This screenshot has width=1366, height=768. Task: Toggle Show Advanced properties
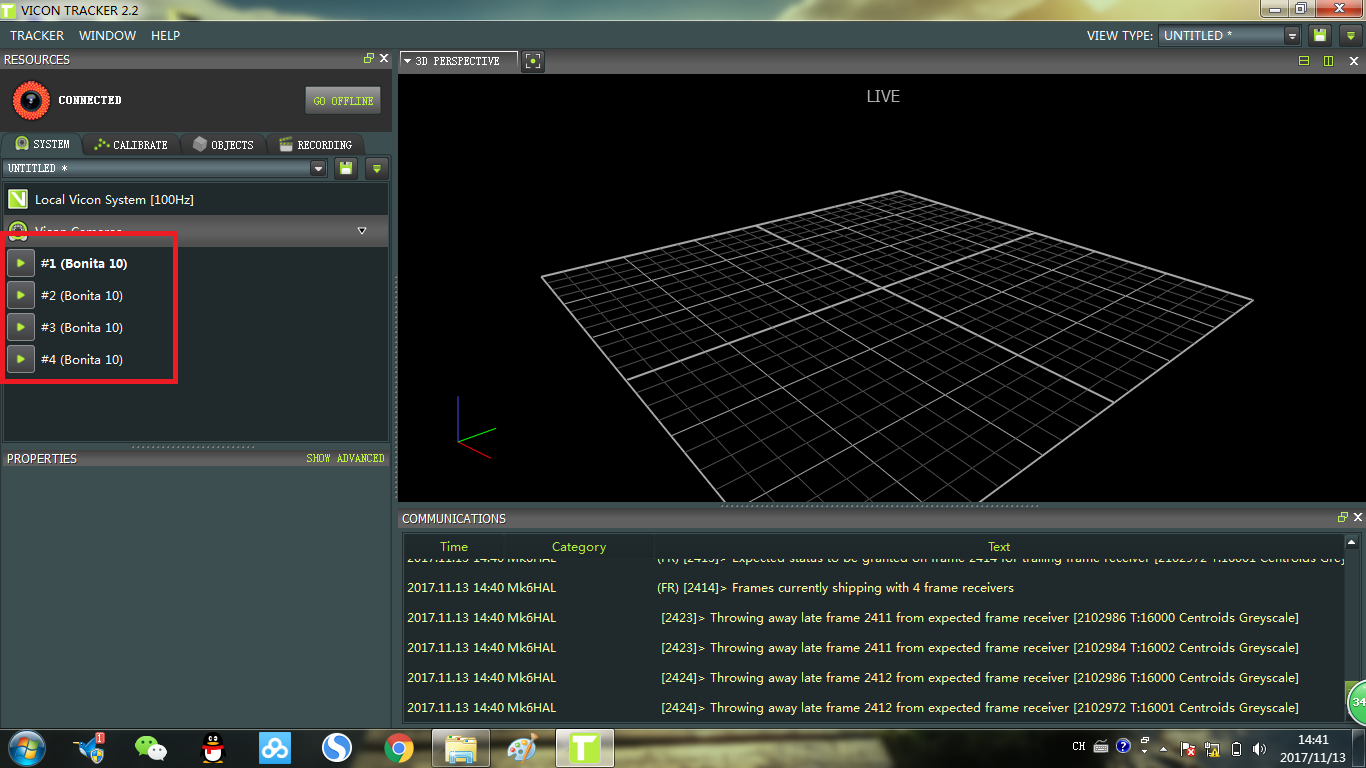tap(345, 458)
